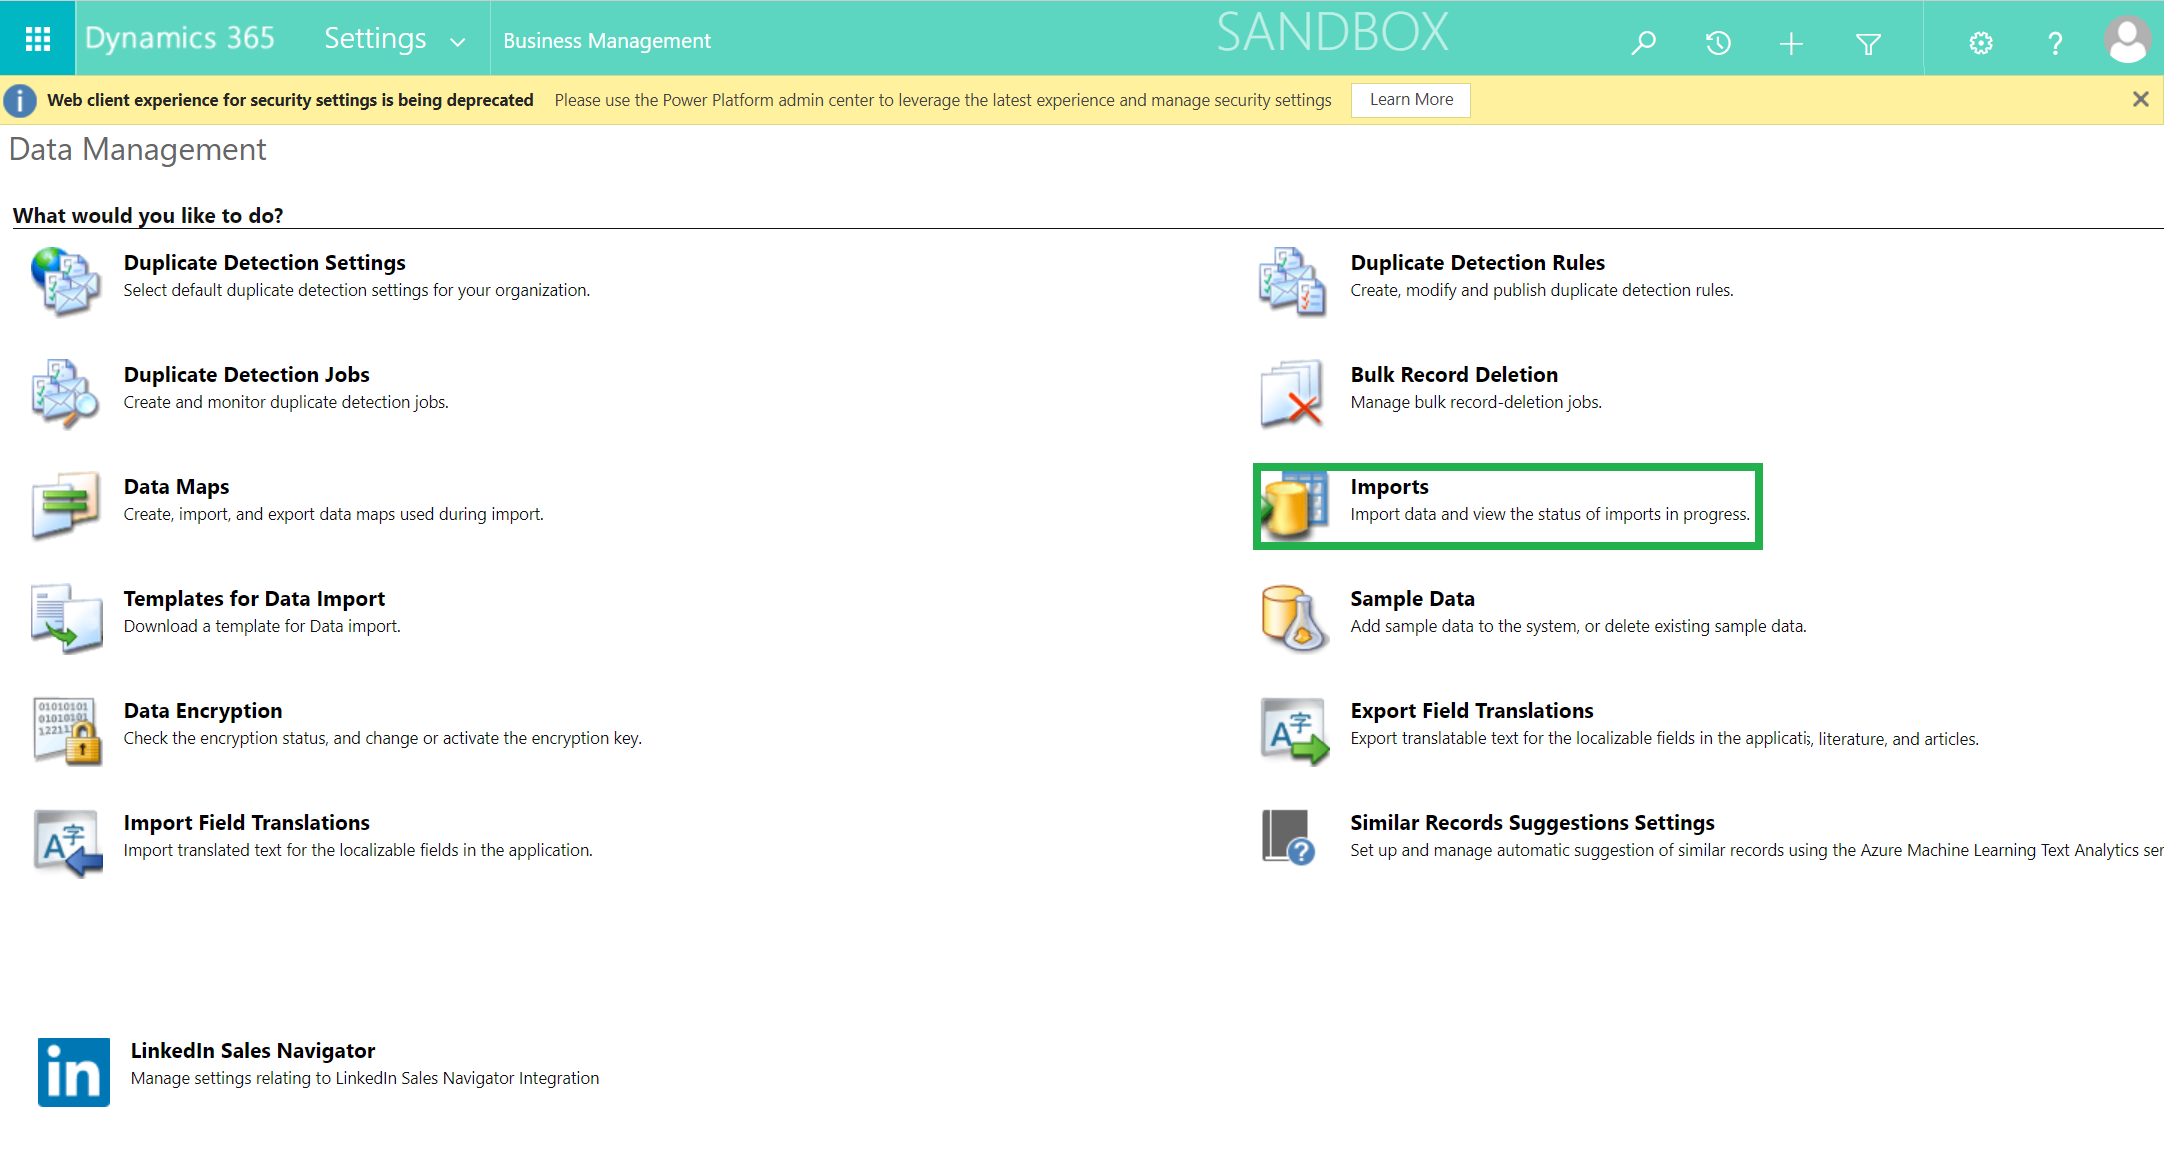Click the plus quick create icon

tap(1791, 43)
